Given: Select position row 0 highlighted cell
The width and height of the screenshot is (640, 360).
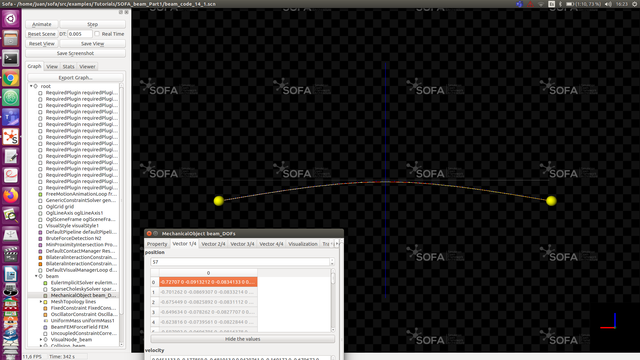Looking at the screenshot, I should (x=208, y=282).
